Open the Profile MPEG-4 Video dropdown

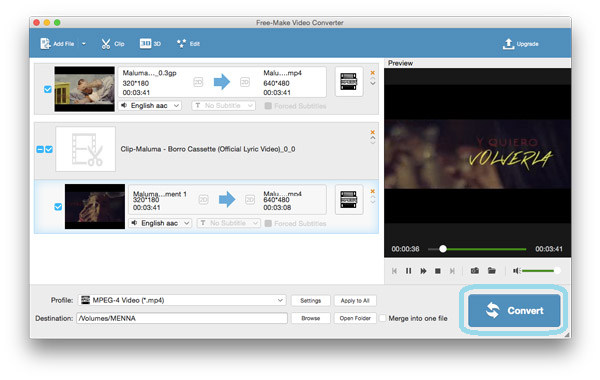(x=183, y=300)
